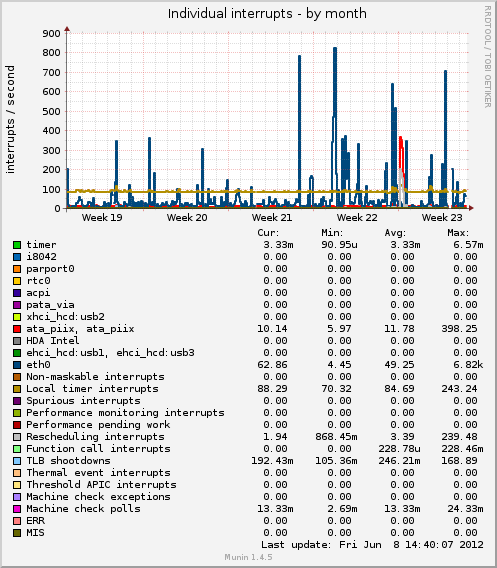497x568 pixels.
Task: Click the Machine check exceptions swatch
Action: (17, 497)
